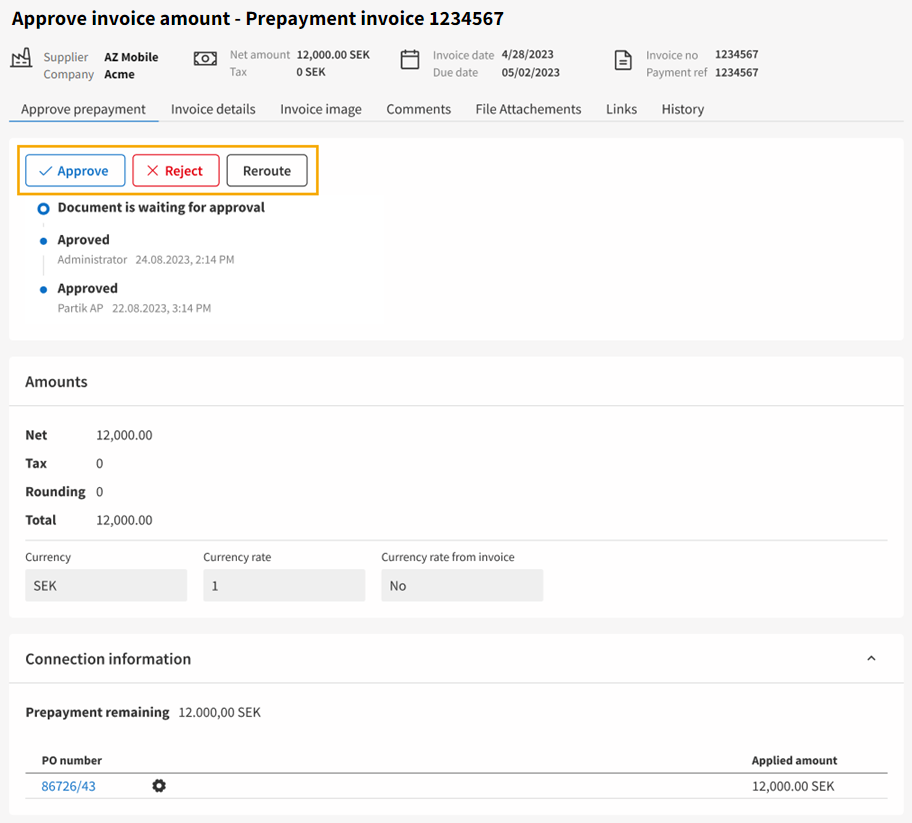Switch to the Invoice image tab
The image size is (912, 823).
click(320, 109)
